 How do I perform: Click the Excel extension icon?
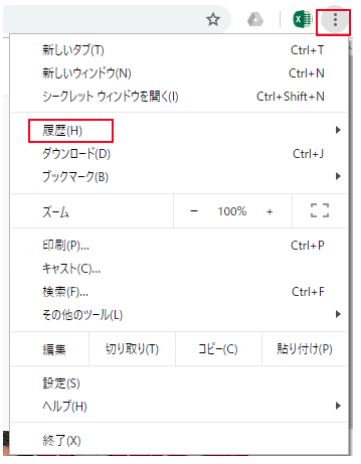click(x=303, y=19)
